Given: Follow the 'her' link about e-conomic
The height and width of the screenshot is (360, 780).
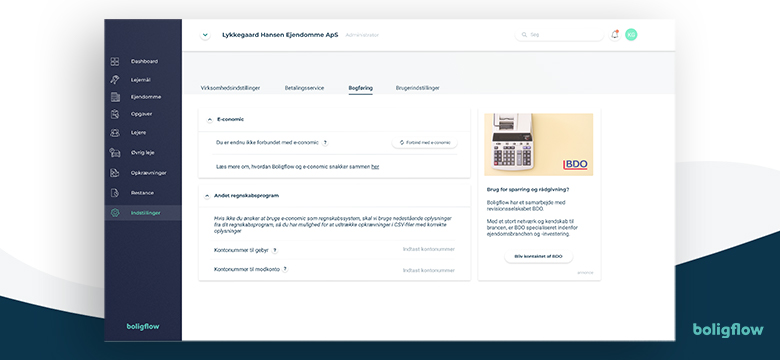Looking at the screenshot, I should [x=375, y=167].
